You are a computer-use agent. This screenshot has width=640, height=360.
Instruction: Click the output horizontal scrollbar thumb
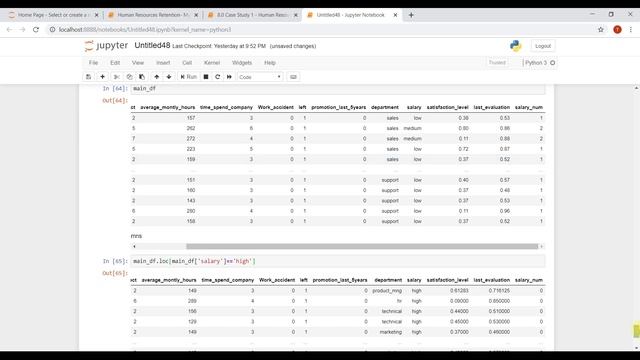[x=362, y=247]
